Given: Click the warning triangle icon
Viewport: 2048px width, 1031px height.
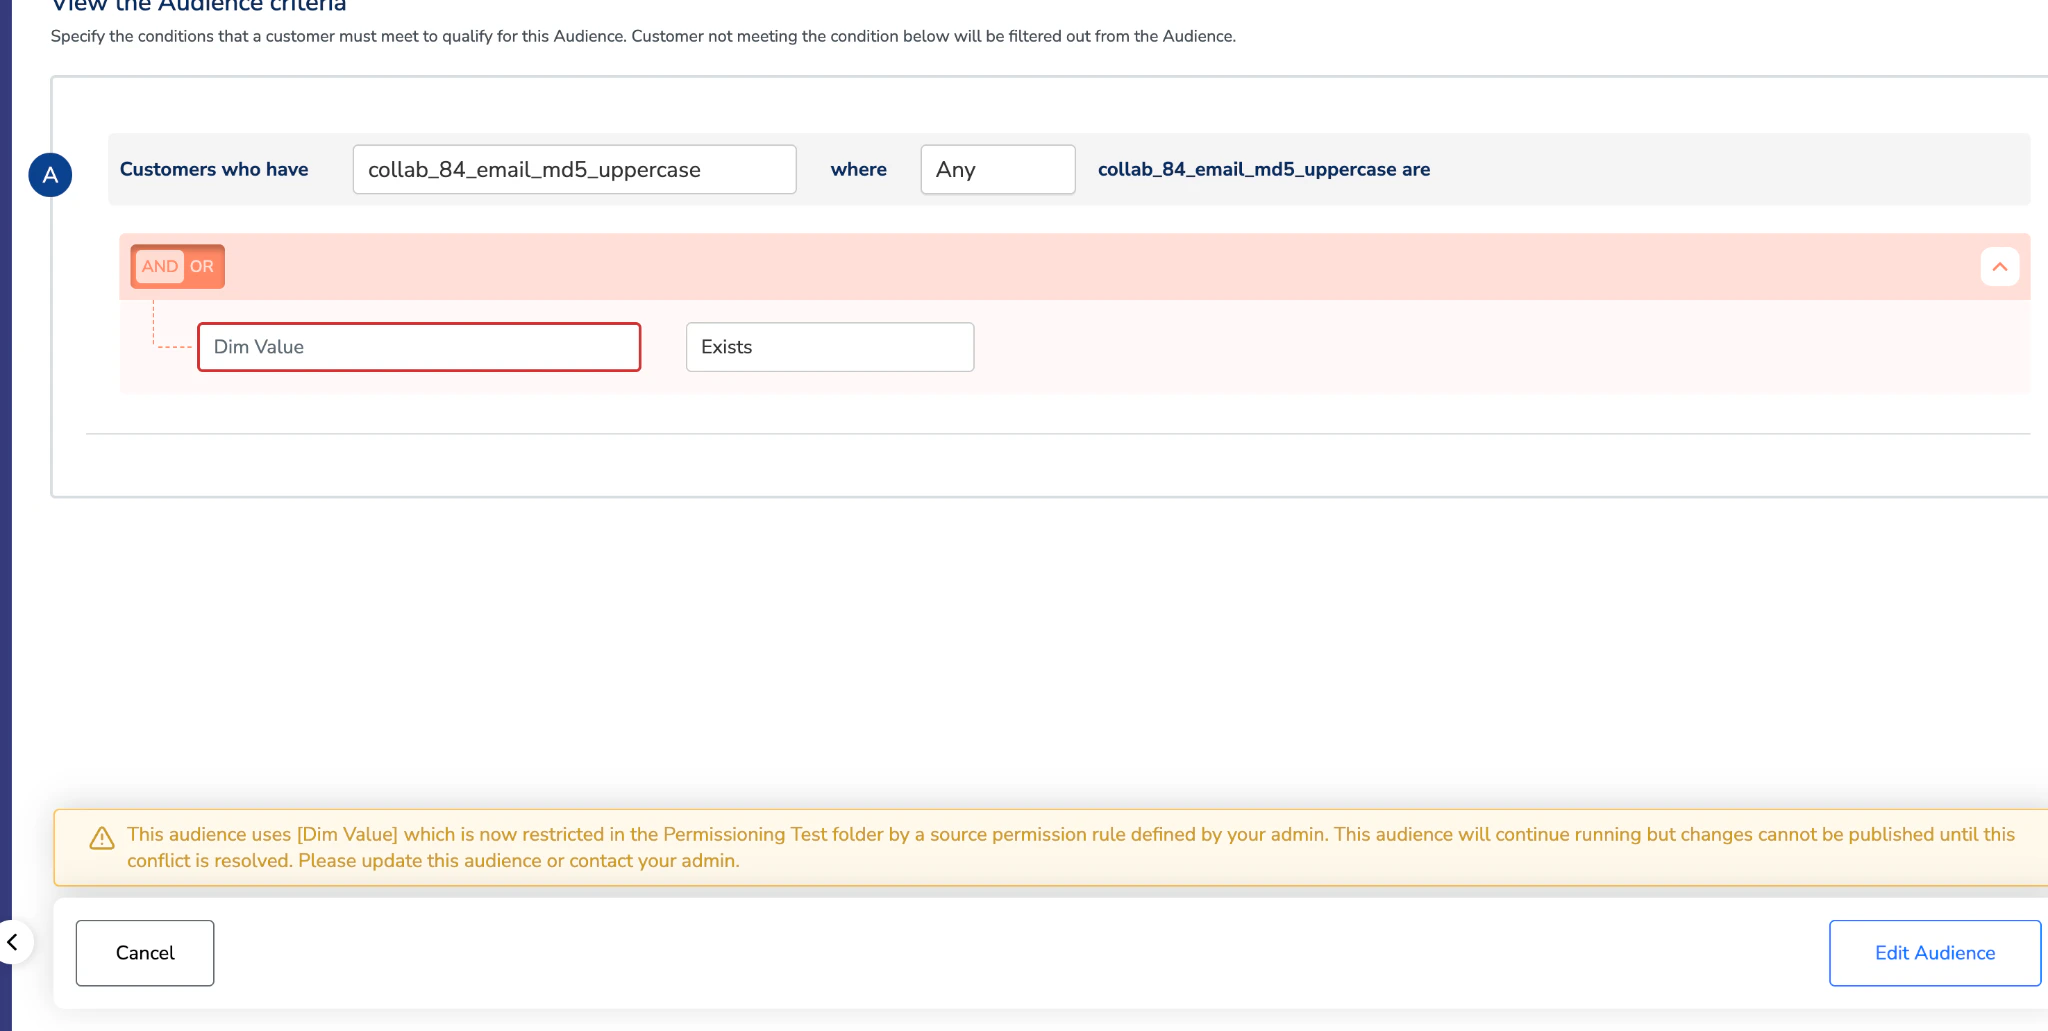Looking at the screenshot, I should tap(102, 838).
